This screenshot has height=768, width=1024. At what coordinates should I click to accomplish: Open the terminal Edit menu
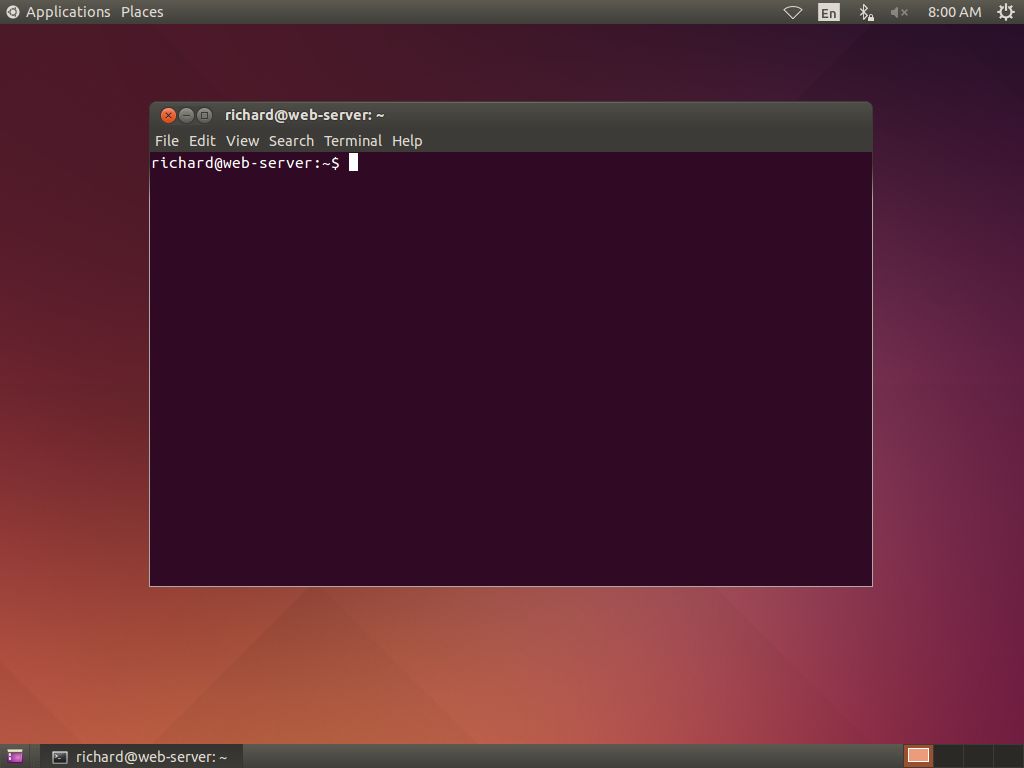[x=202, y=140]
